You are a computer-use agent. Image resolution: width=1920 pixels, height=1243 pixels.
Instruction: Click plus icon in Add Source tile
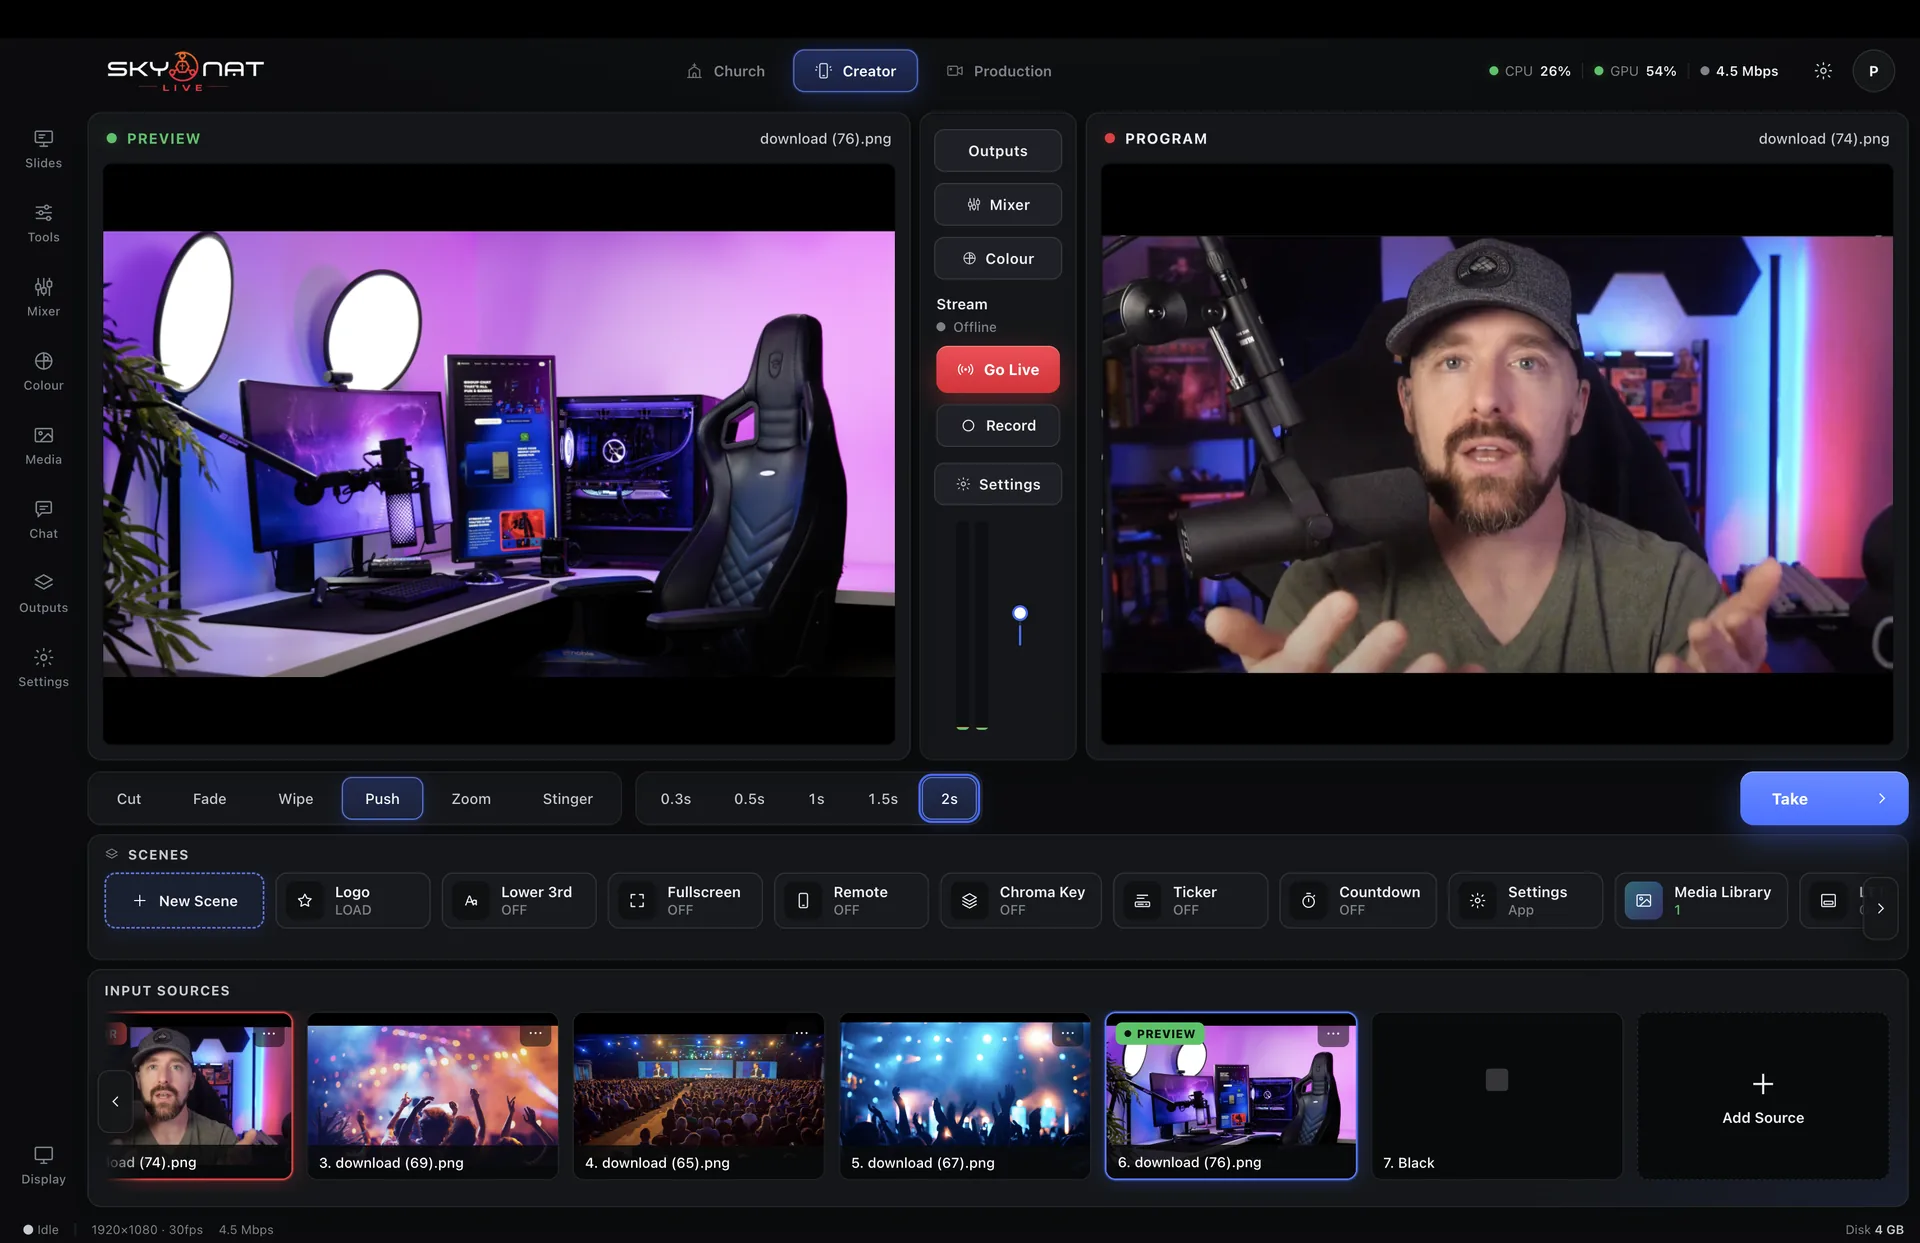tap(1763, 1084)
